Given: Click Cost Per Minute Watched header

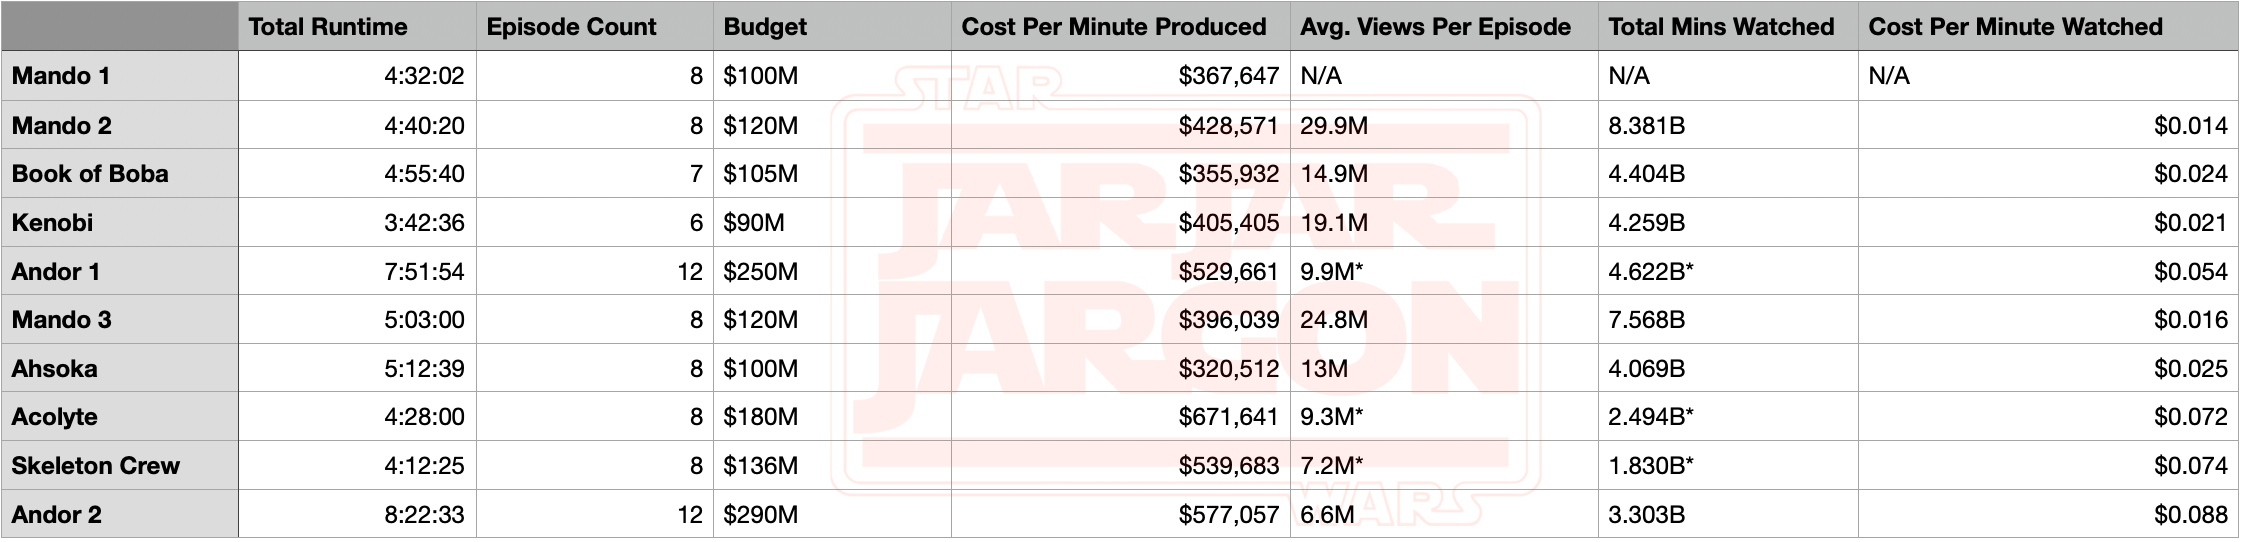Looking at the screenshot, I should click(x=2015, y=27).
